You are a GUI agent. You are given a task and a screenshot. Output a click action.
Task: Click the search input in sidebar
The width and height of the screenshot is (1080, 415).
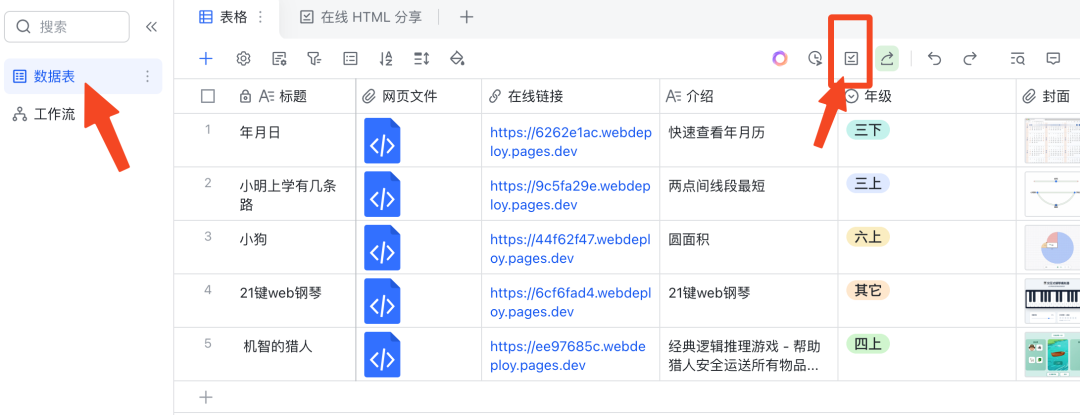coord(67,27)
